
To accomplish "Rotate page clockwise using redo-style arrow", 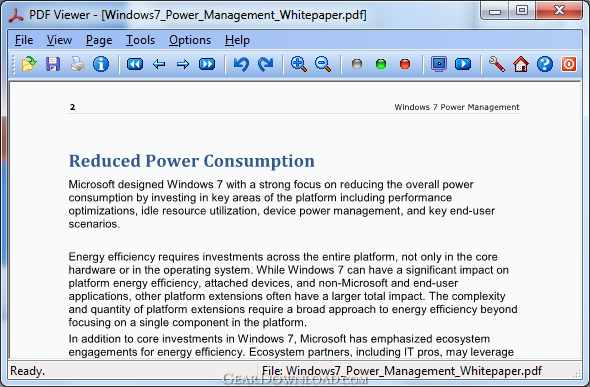I will tap(265, 64).
